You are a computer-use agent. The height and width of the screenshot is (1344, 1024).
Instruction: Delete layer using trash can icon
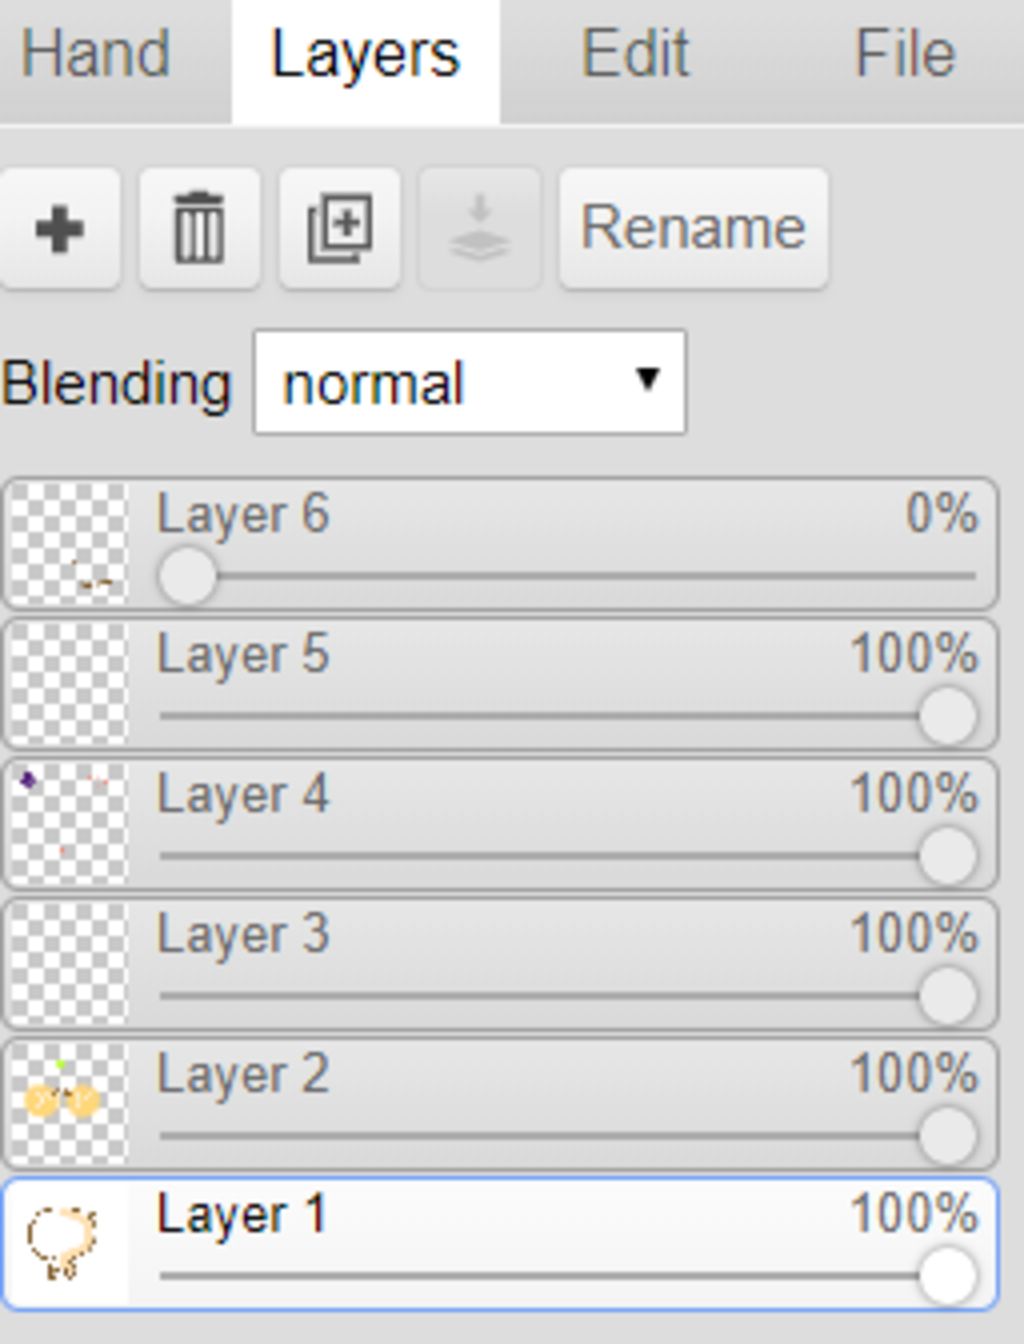point(199,229)
